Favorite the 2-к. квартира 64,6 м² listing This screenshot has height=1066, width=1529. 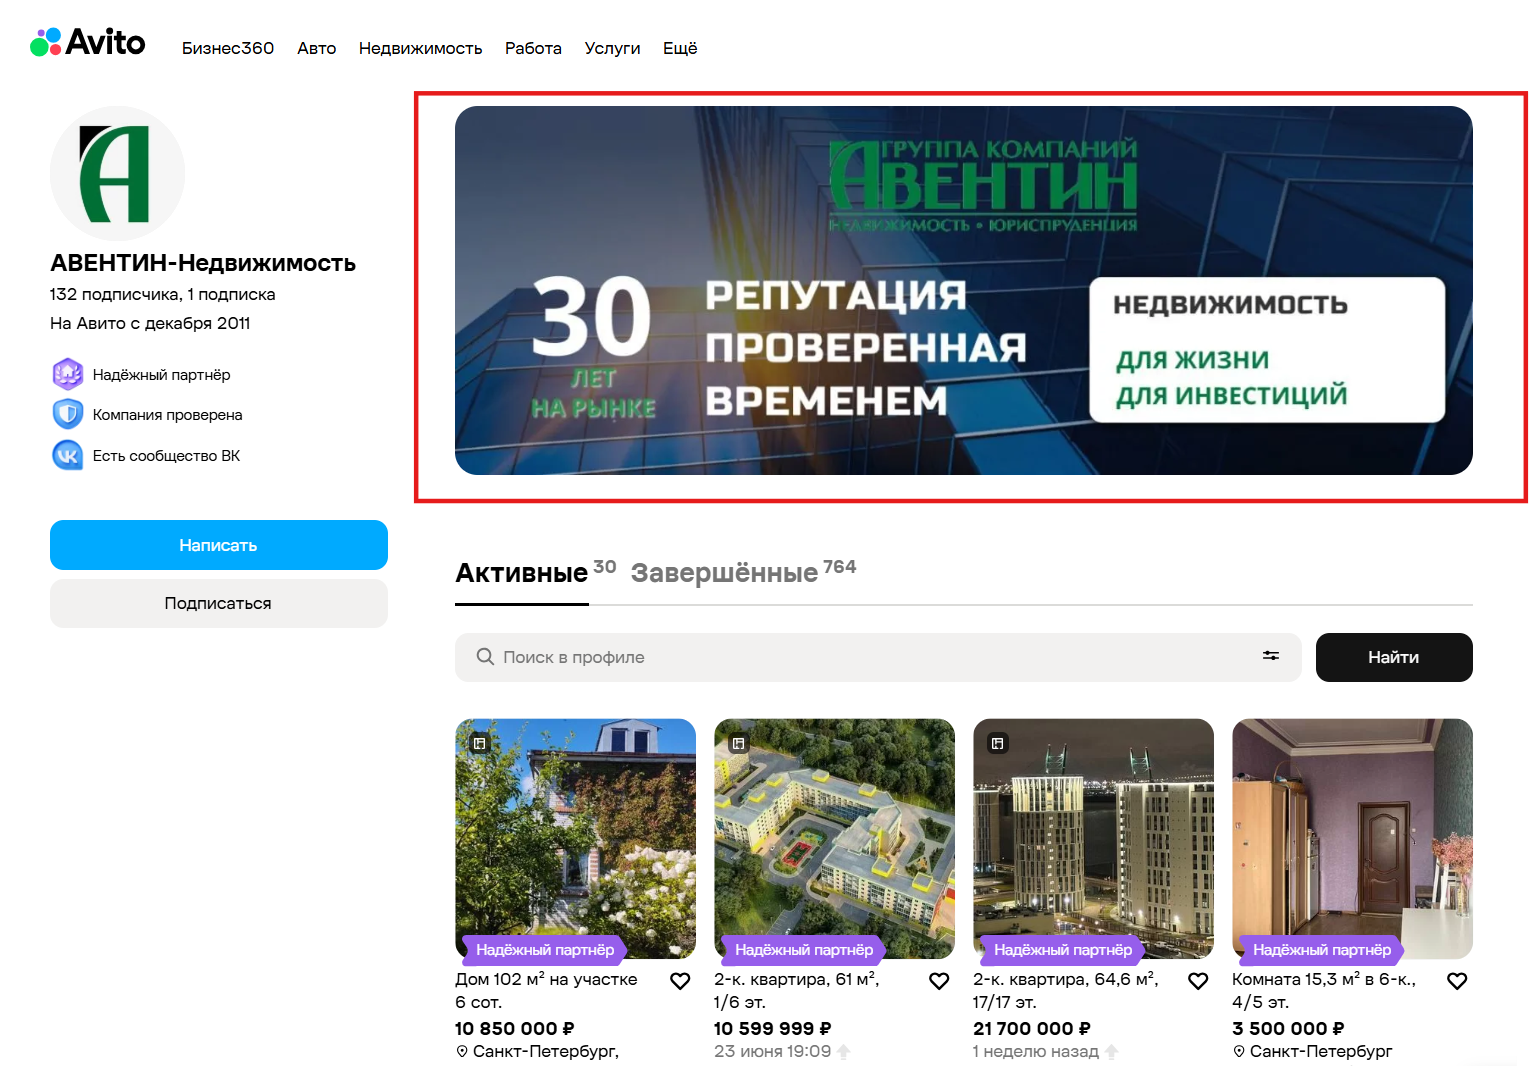tap(1198, 981)
